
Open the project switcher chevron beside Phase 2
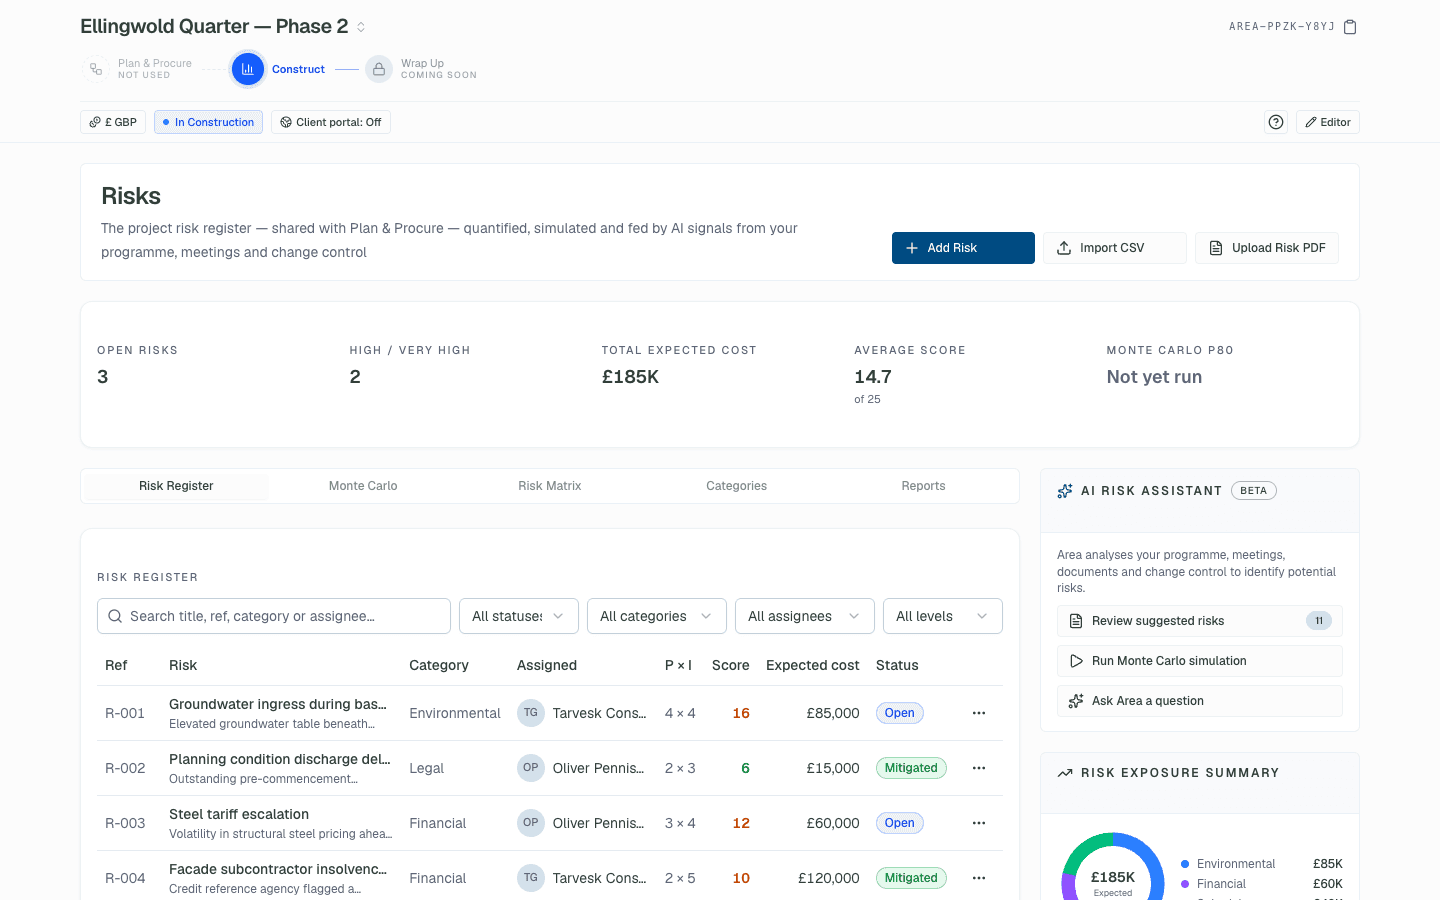(x=361, y=27)
